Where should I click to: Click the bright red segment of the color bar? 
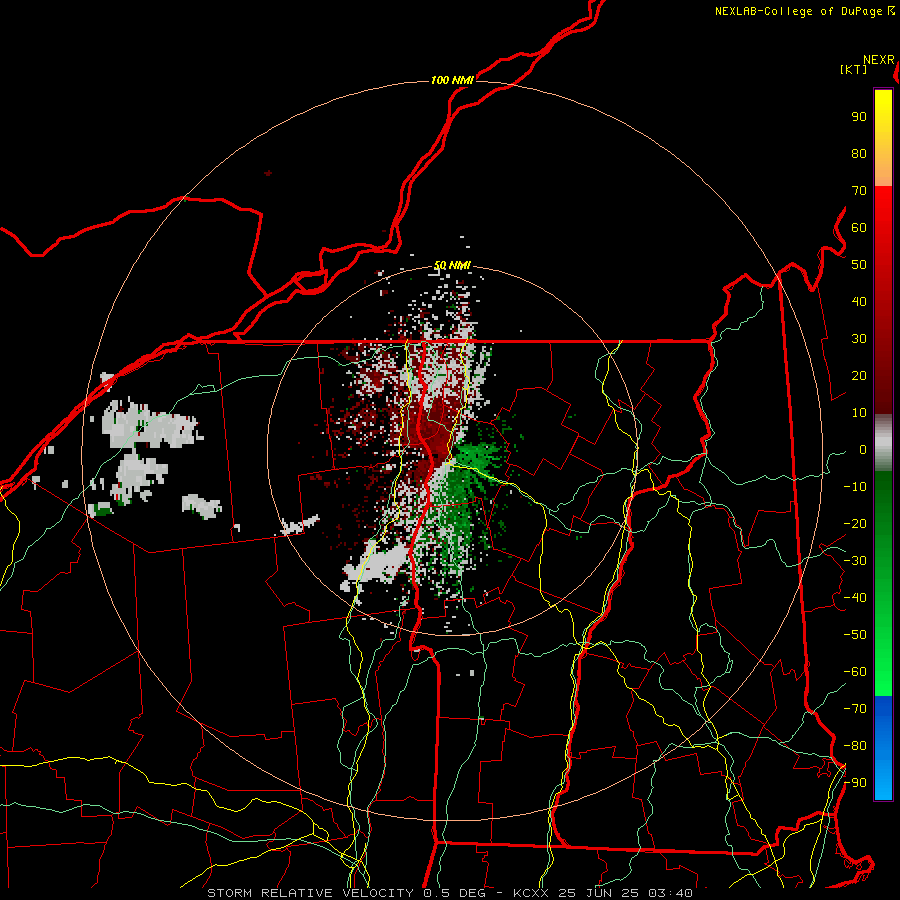883,210
